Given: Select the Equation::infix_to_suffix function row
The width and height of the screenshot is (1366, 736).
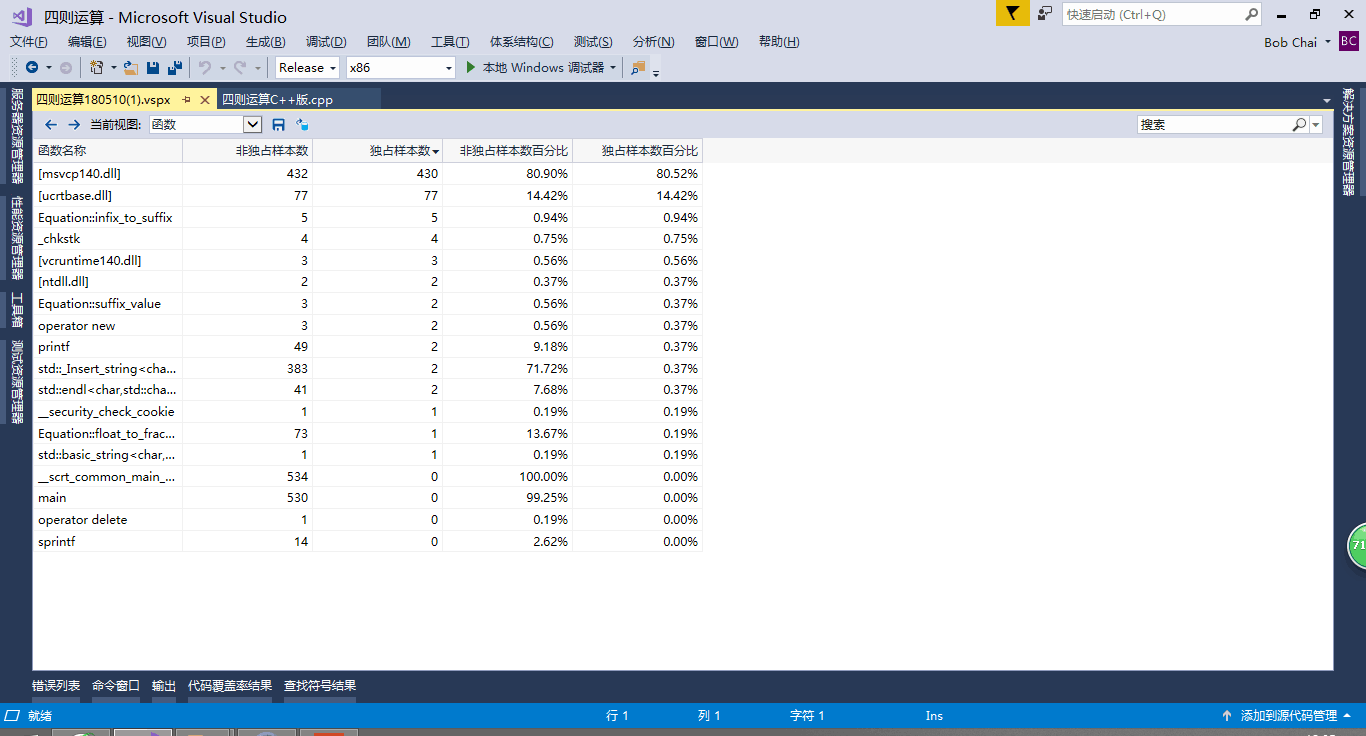Looking at the screenshot, I should pos(105,217).
